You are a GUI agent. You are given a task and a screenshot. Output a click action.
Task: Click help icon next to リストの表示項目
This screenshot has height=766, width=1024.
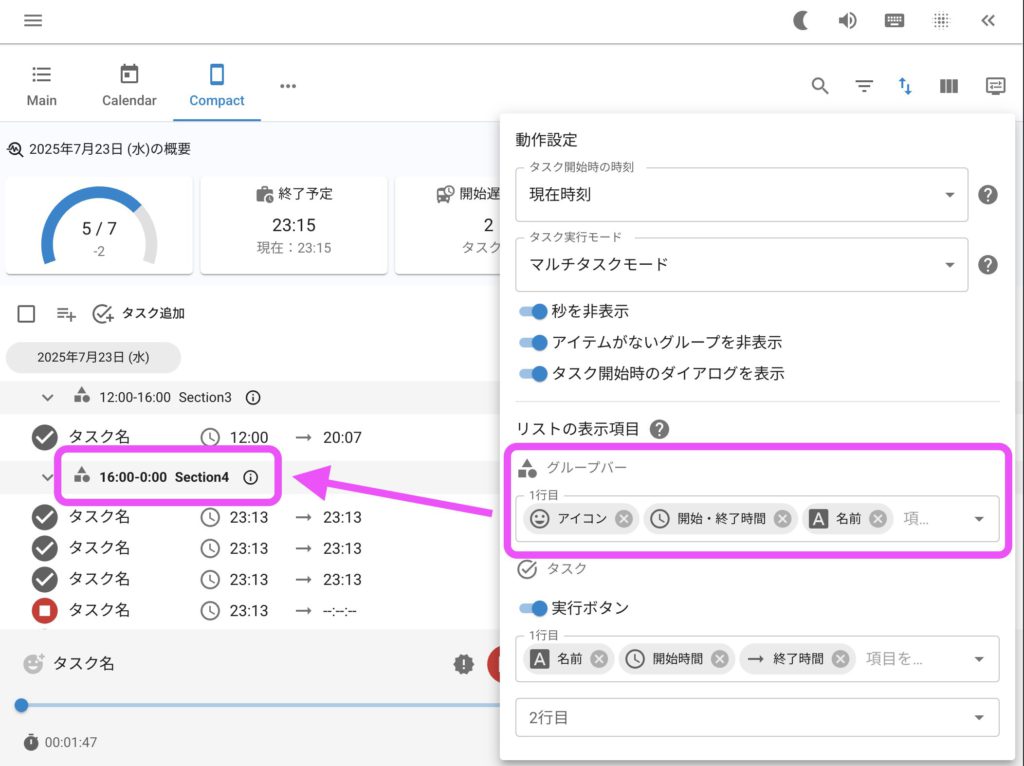(660, 429)
